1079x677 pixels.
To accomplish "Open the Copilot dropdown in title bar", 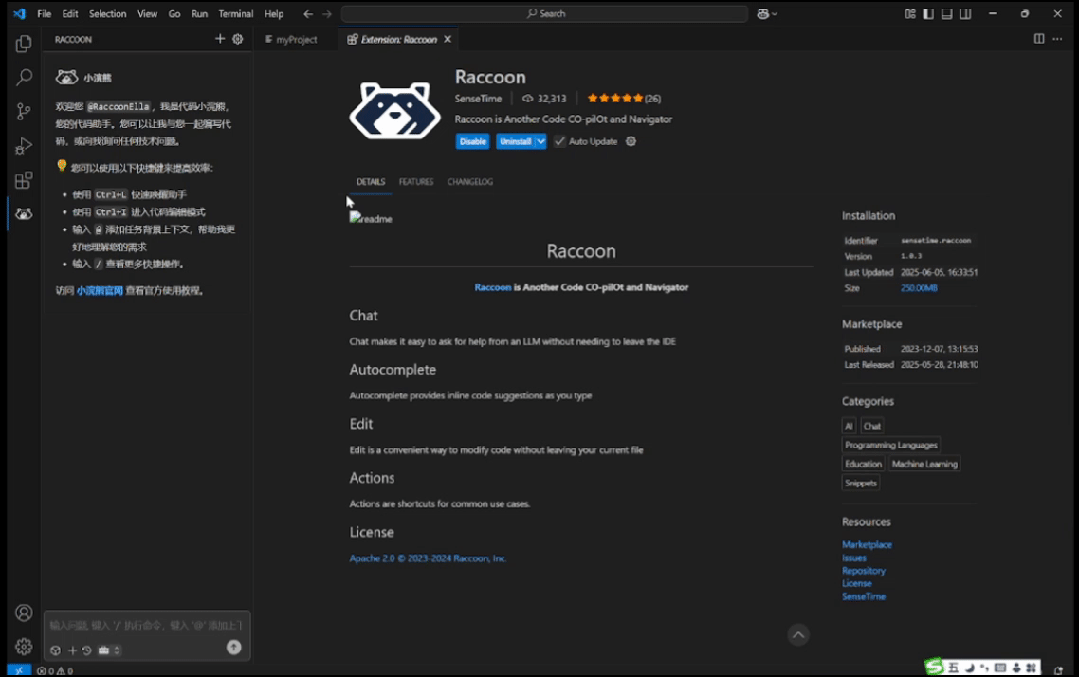I will [767, 14].
